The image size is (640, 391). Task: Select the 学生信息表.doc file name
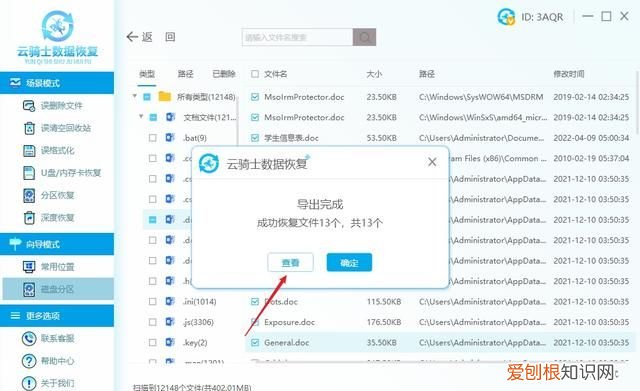pyautogui.click(x=291, y=138)
